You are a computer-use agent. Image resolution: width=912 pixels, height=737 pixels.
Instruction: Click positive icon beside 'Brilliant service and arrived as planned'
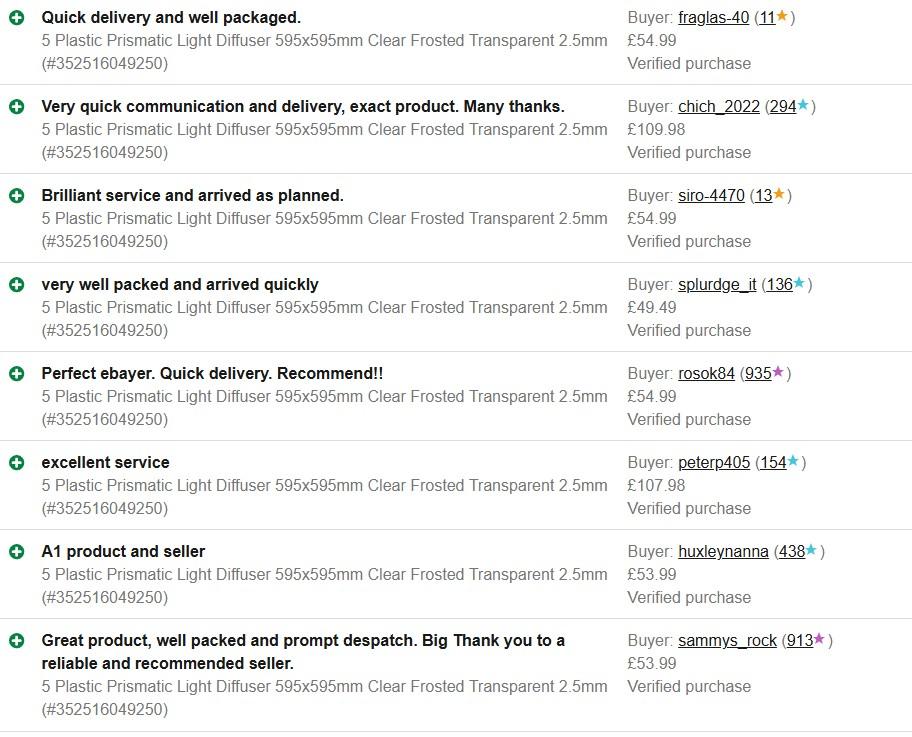tap(17, 196)
